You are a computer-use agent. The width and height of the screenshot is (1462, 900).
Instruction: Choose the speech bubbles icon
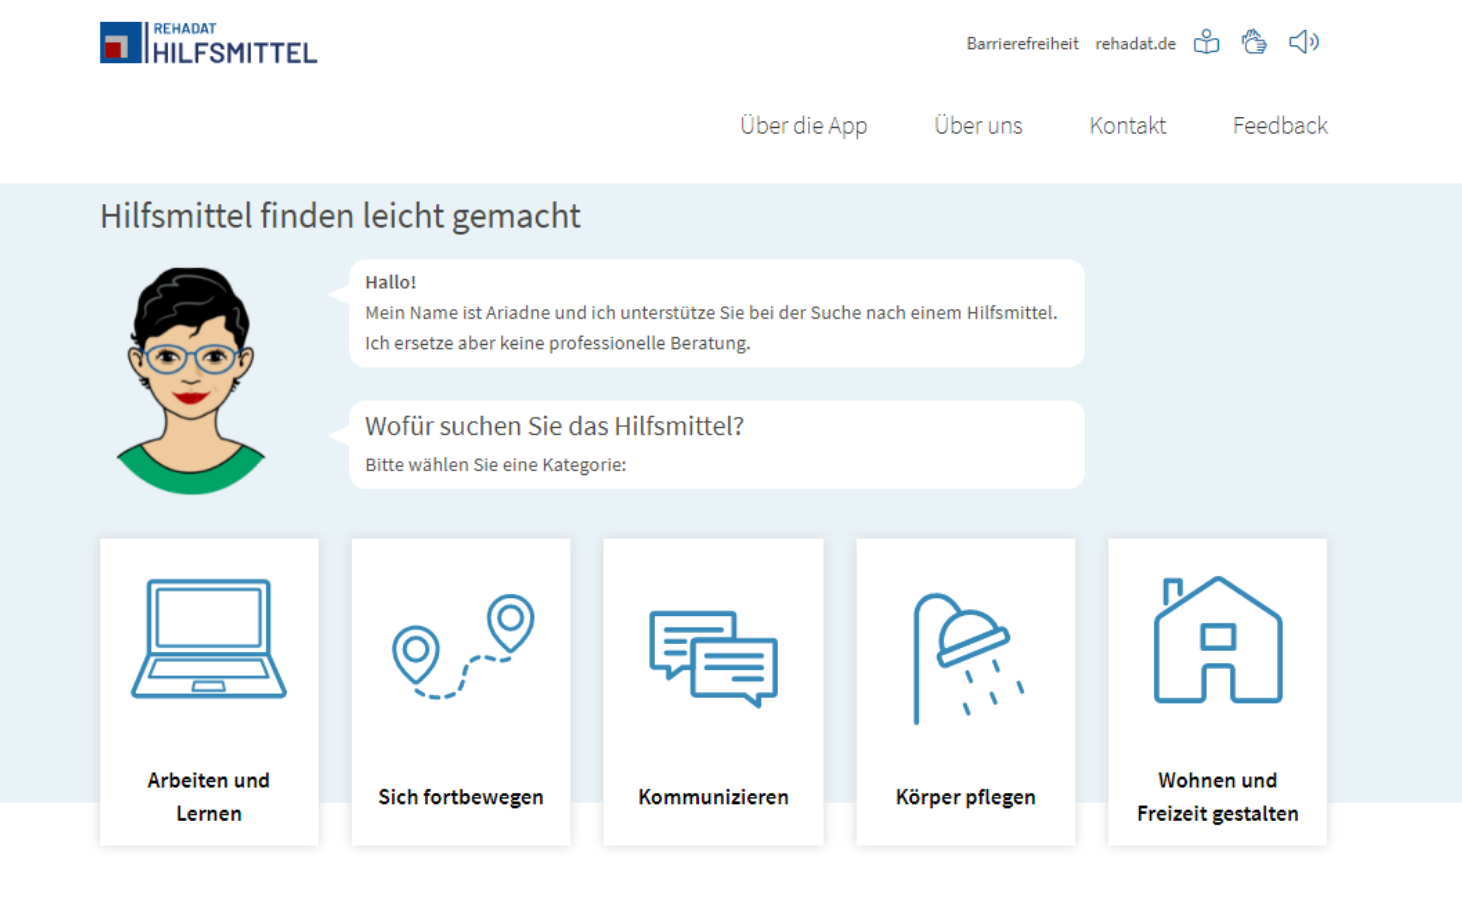point(713,658)
